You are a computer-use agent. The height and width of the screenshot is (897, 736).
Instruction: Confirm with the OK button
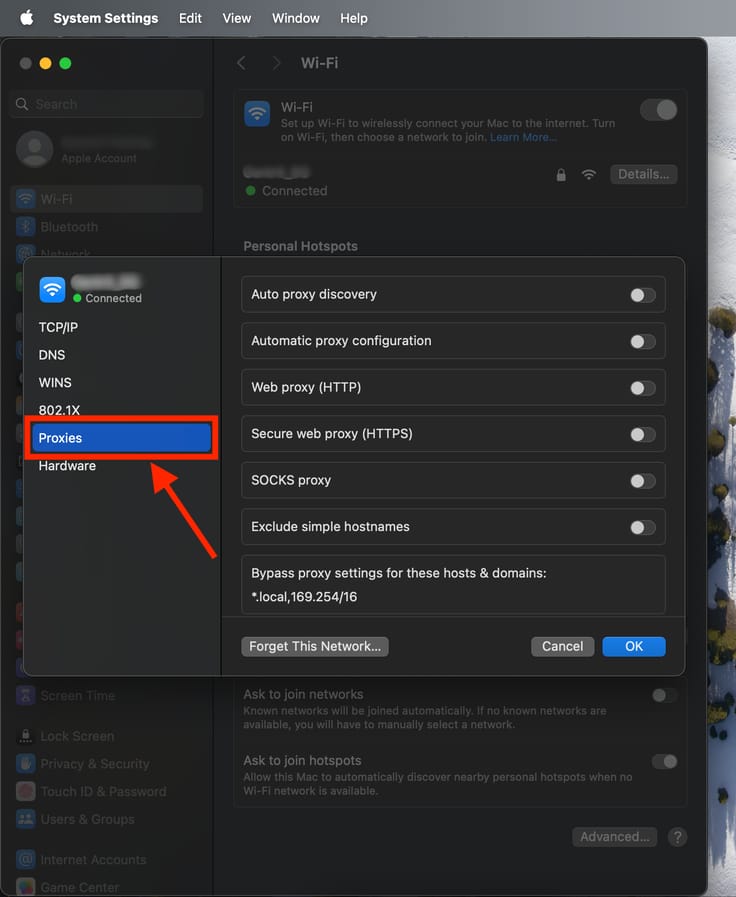(x=633, y=646)
